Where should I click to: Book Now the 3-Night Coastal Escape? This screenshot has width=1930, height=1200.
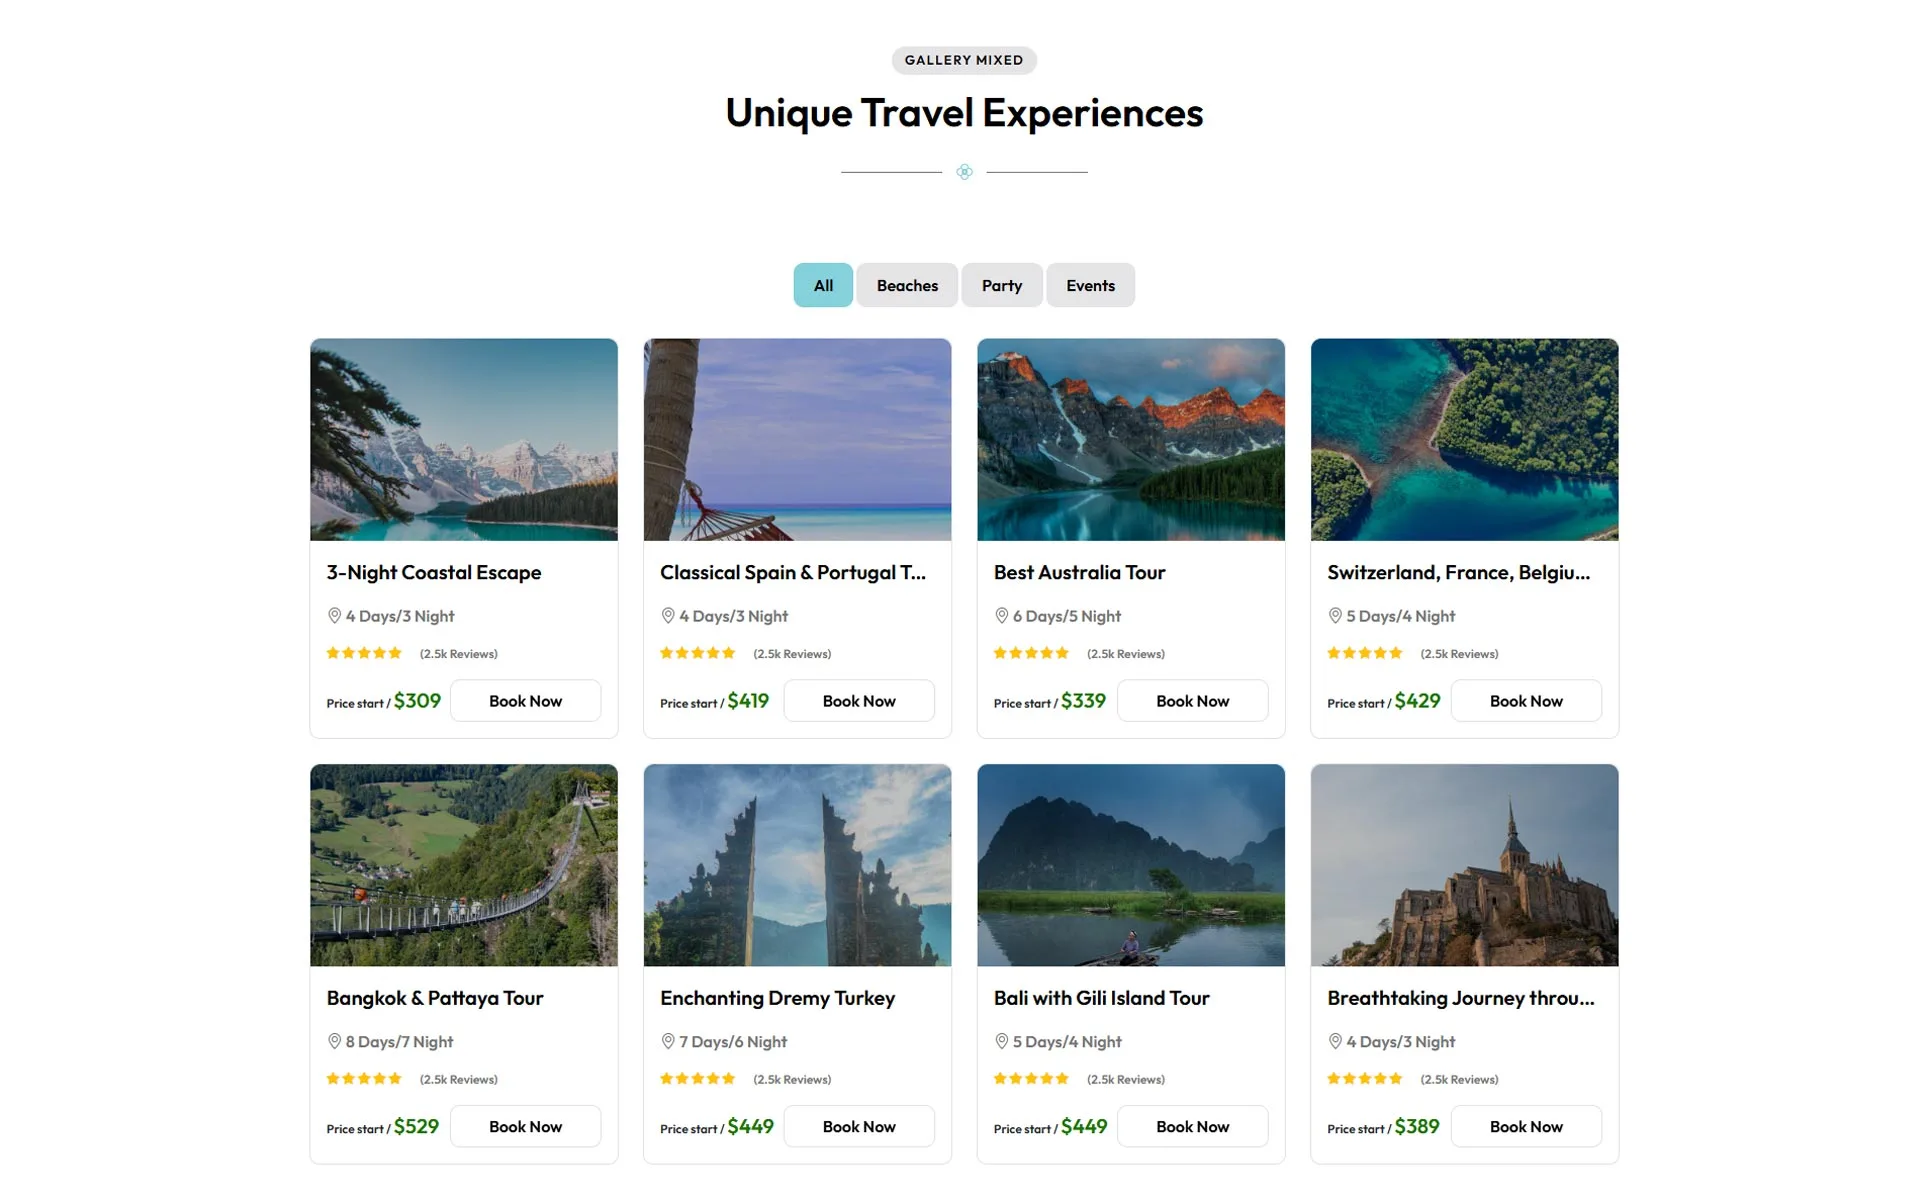[525, 701]
